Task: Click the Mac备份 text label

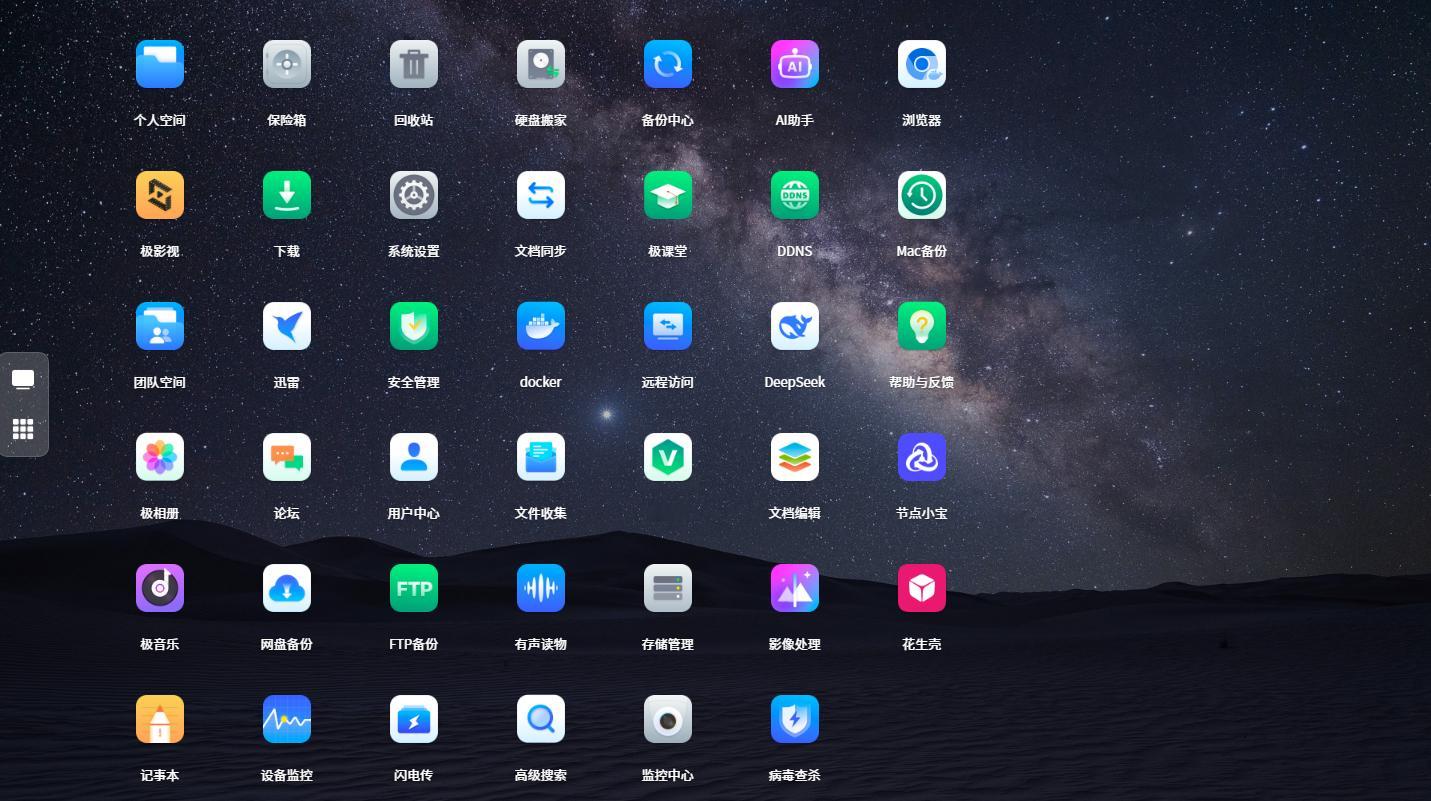Action: 922,251
